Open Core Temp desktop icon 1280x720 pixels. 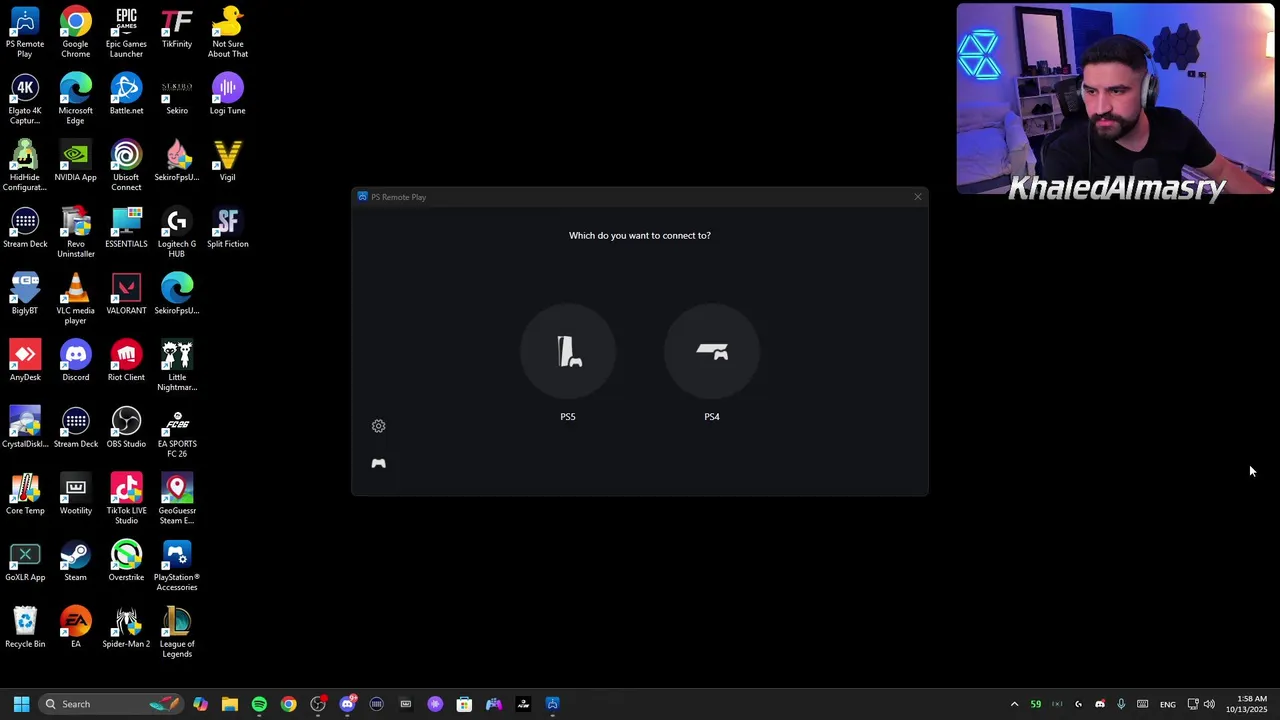tap(25, 494)
